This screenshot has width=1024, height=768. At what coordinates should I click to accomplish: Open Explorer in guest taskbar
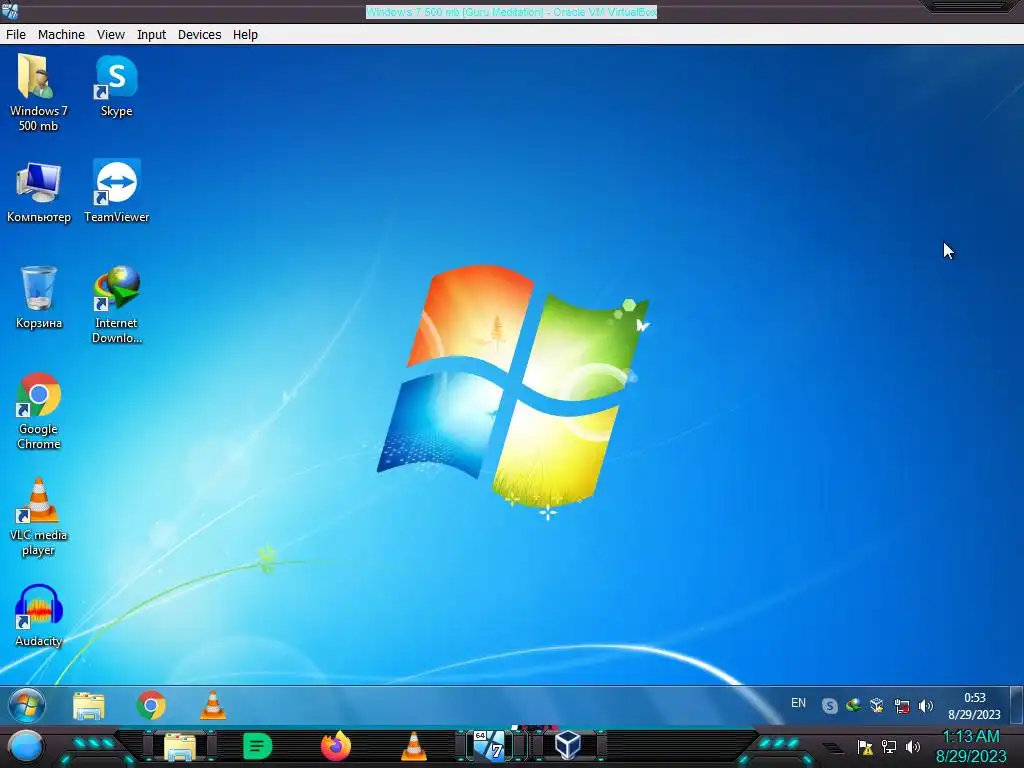[89, 705]
